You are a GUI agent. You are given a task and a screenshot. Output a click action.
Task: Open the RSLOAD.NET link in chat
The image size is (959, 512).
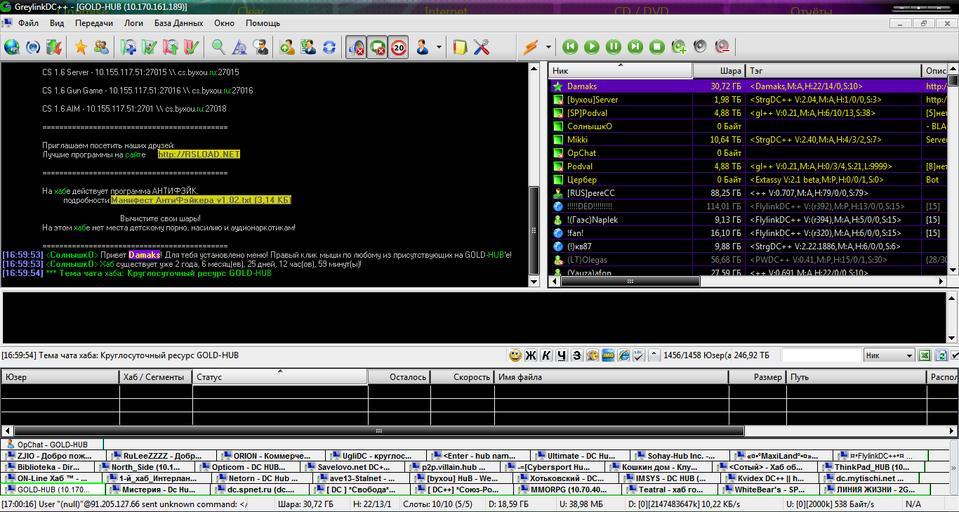tap(199, 154)
